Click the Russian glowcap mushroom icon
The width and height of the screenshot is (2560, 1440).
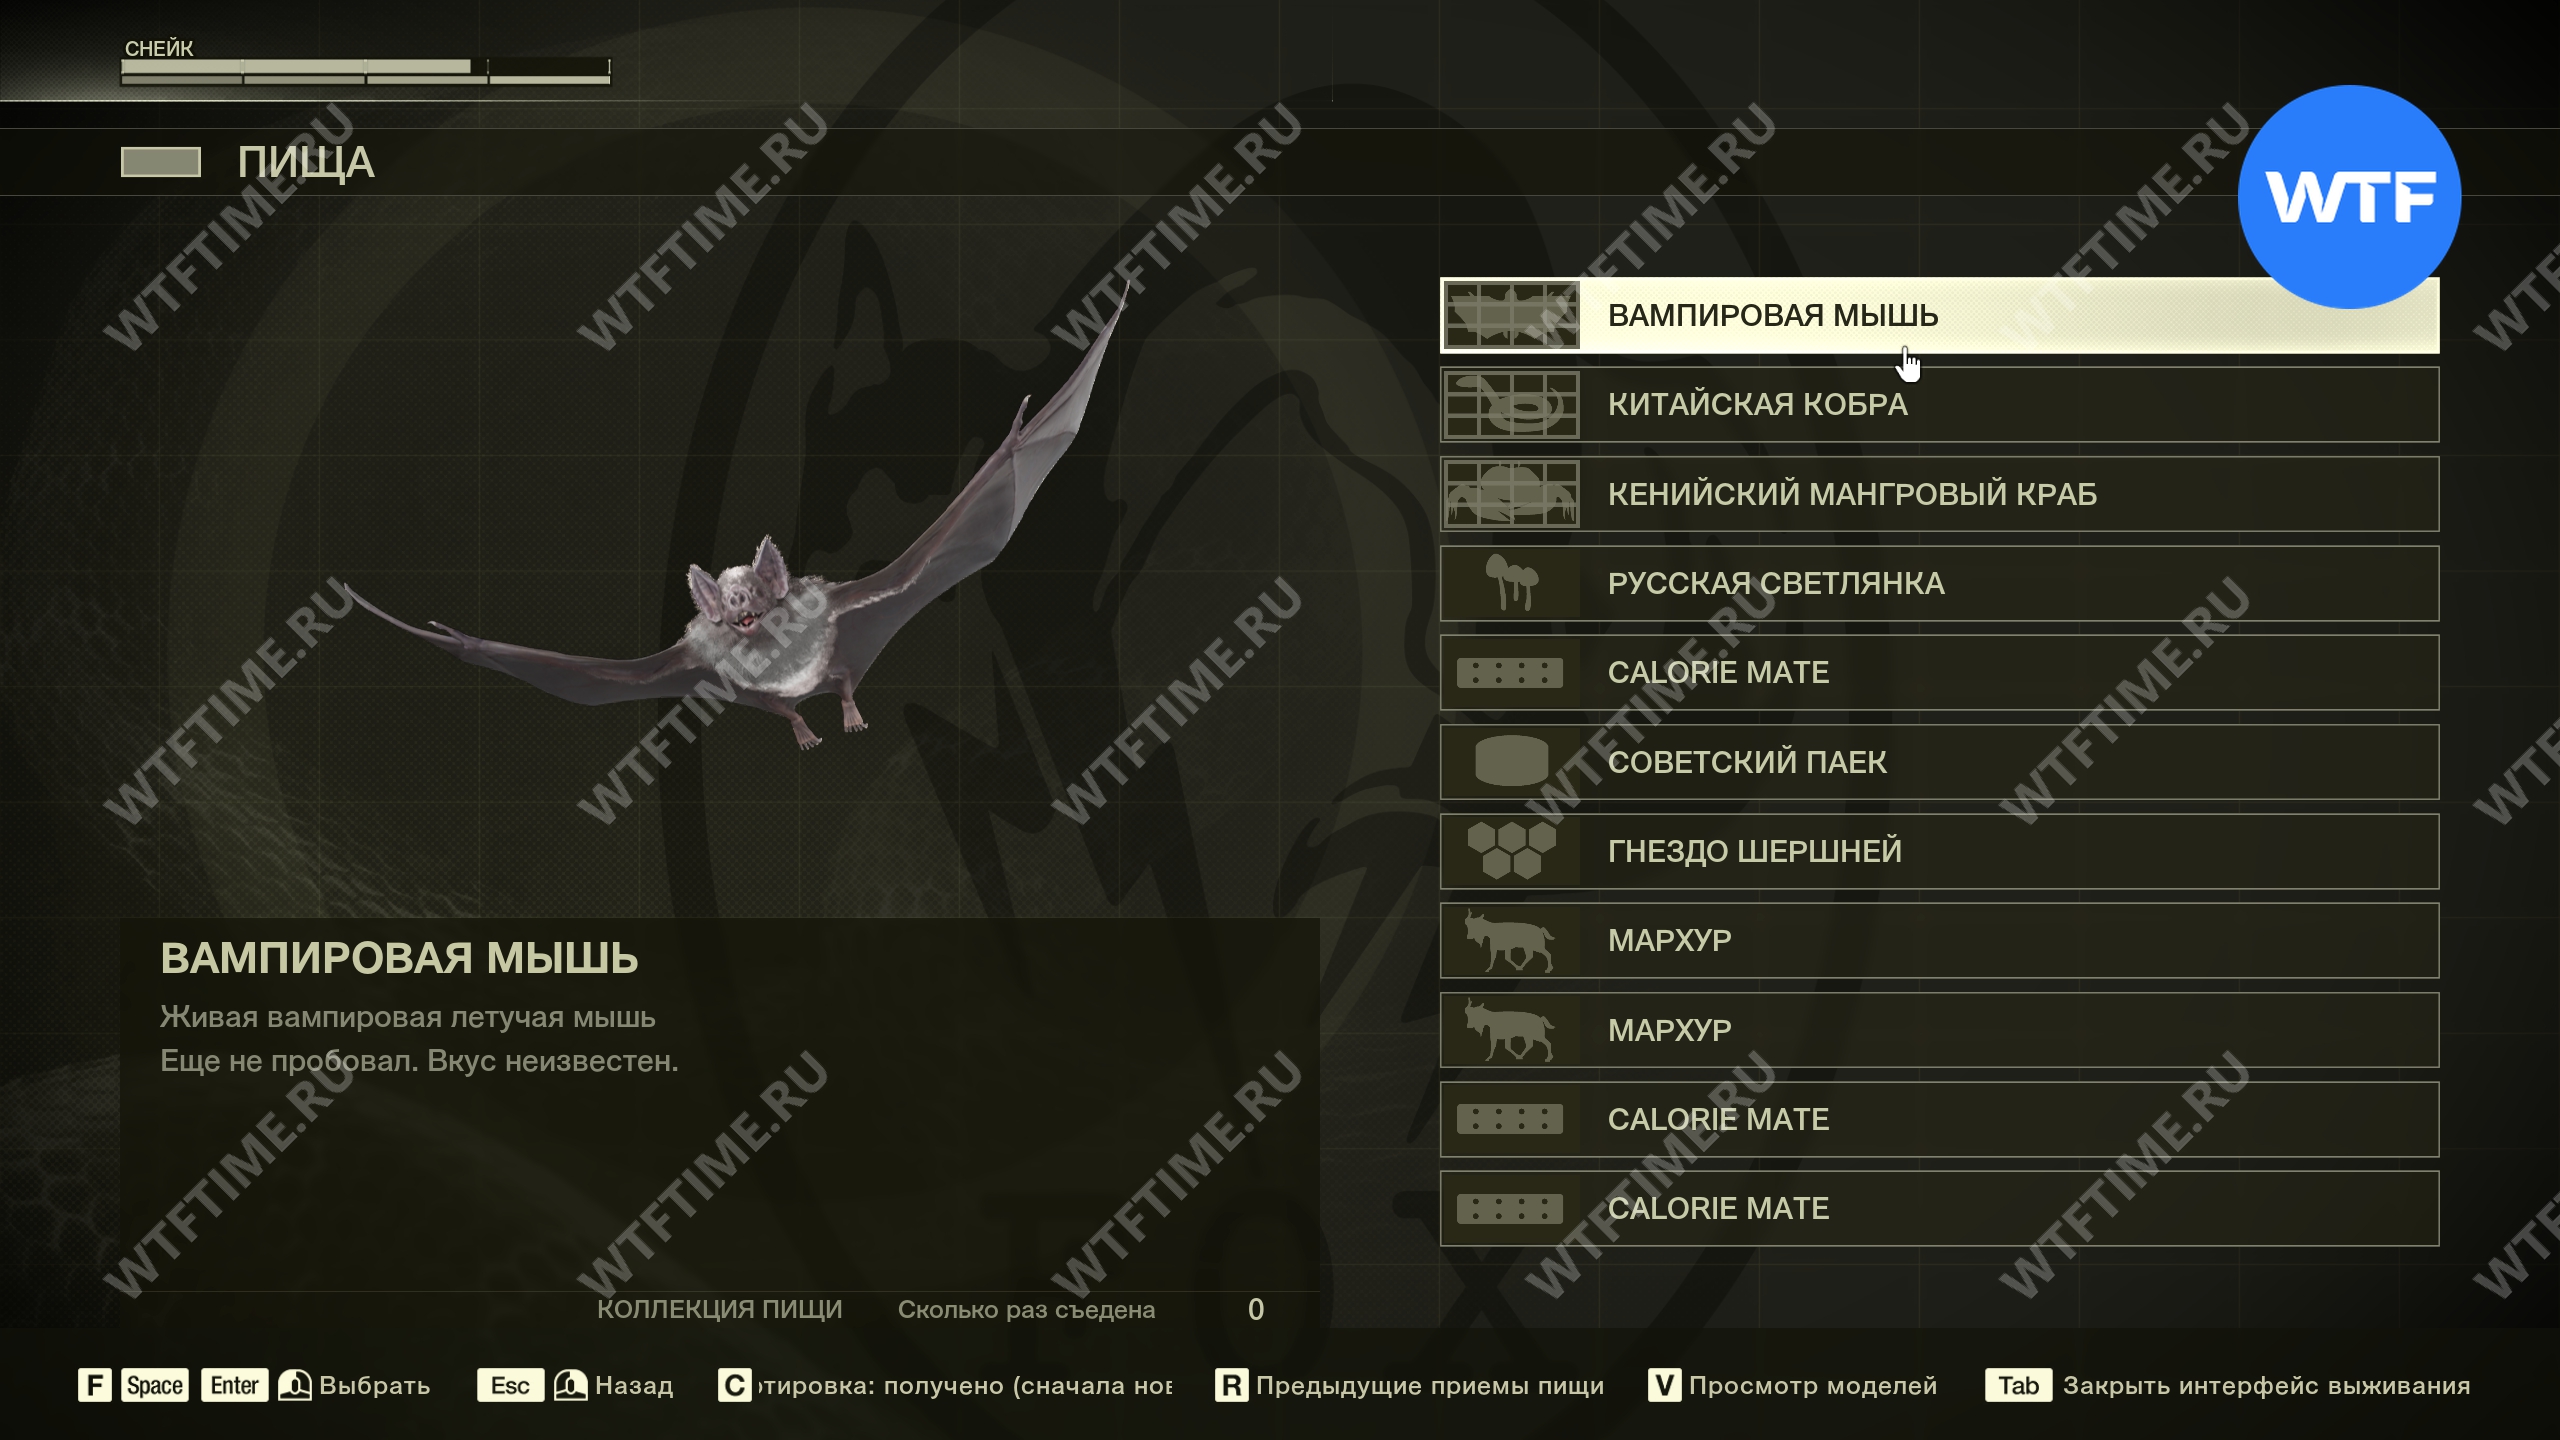[1511, 583]
